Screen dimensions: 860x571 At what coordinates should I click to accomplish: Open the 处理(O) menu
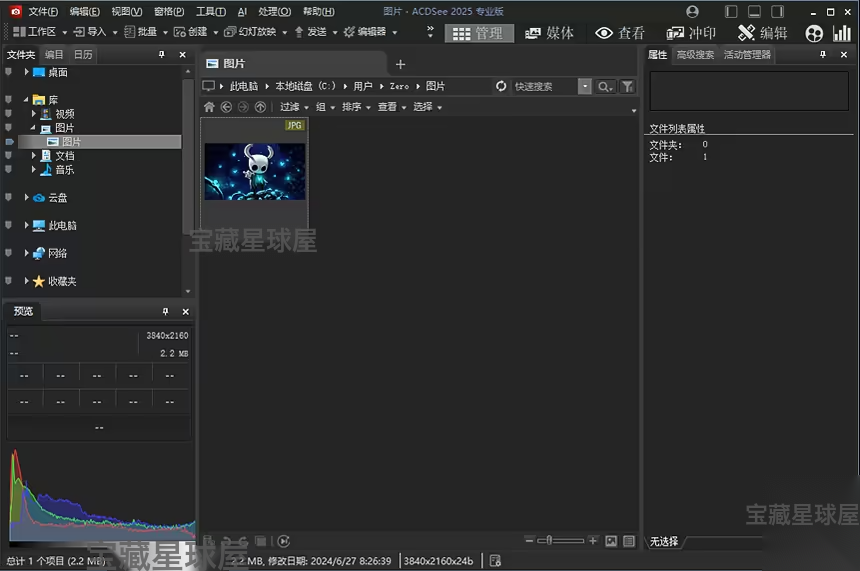pos(275,12)
